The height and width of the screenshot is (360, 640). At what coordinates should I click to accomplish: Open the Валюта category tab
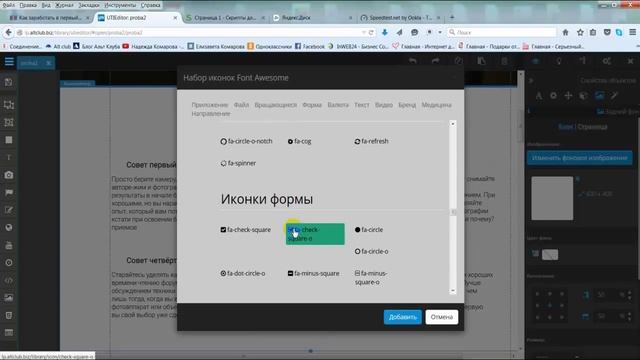click(x=338, y=105)
